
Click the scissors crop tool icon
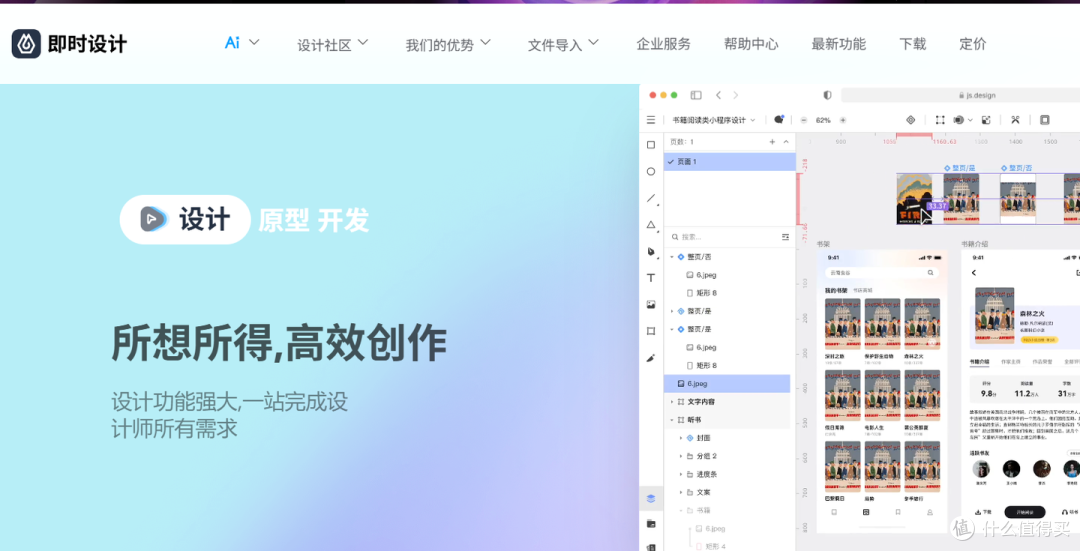tap(1015, 120)
